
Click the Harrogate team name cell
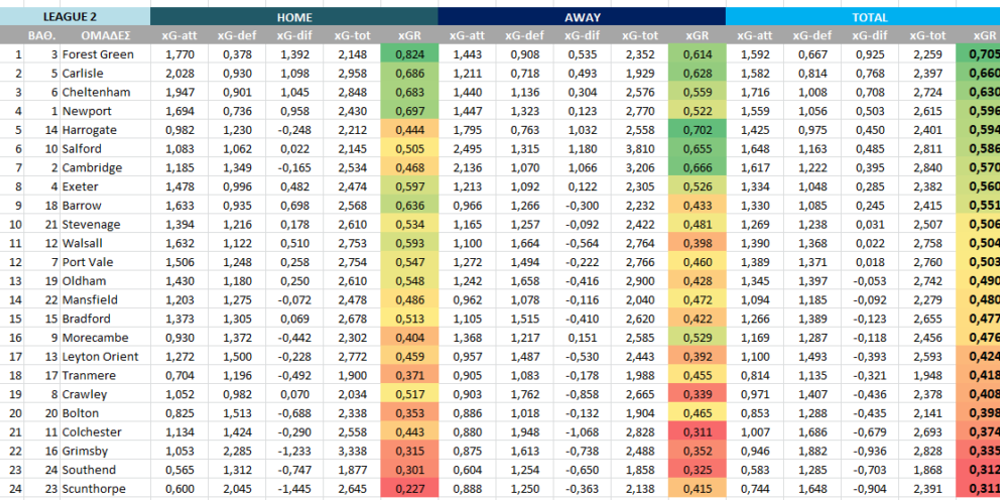pos(91,130)
